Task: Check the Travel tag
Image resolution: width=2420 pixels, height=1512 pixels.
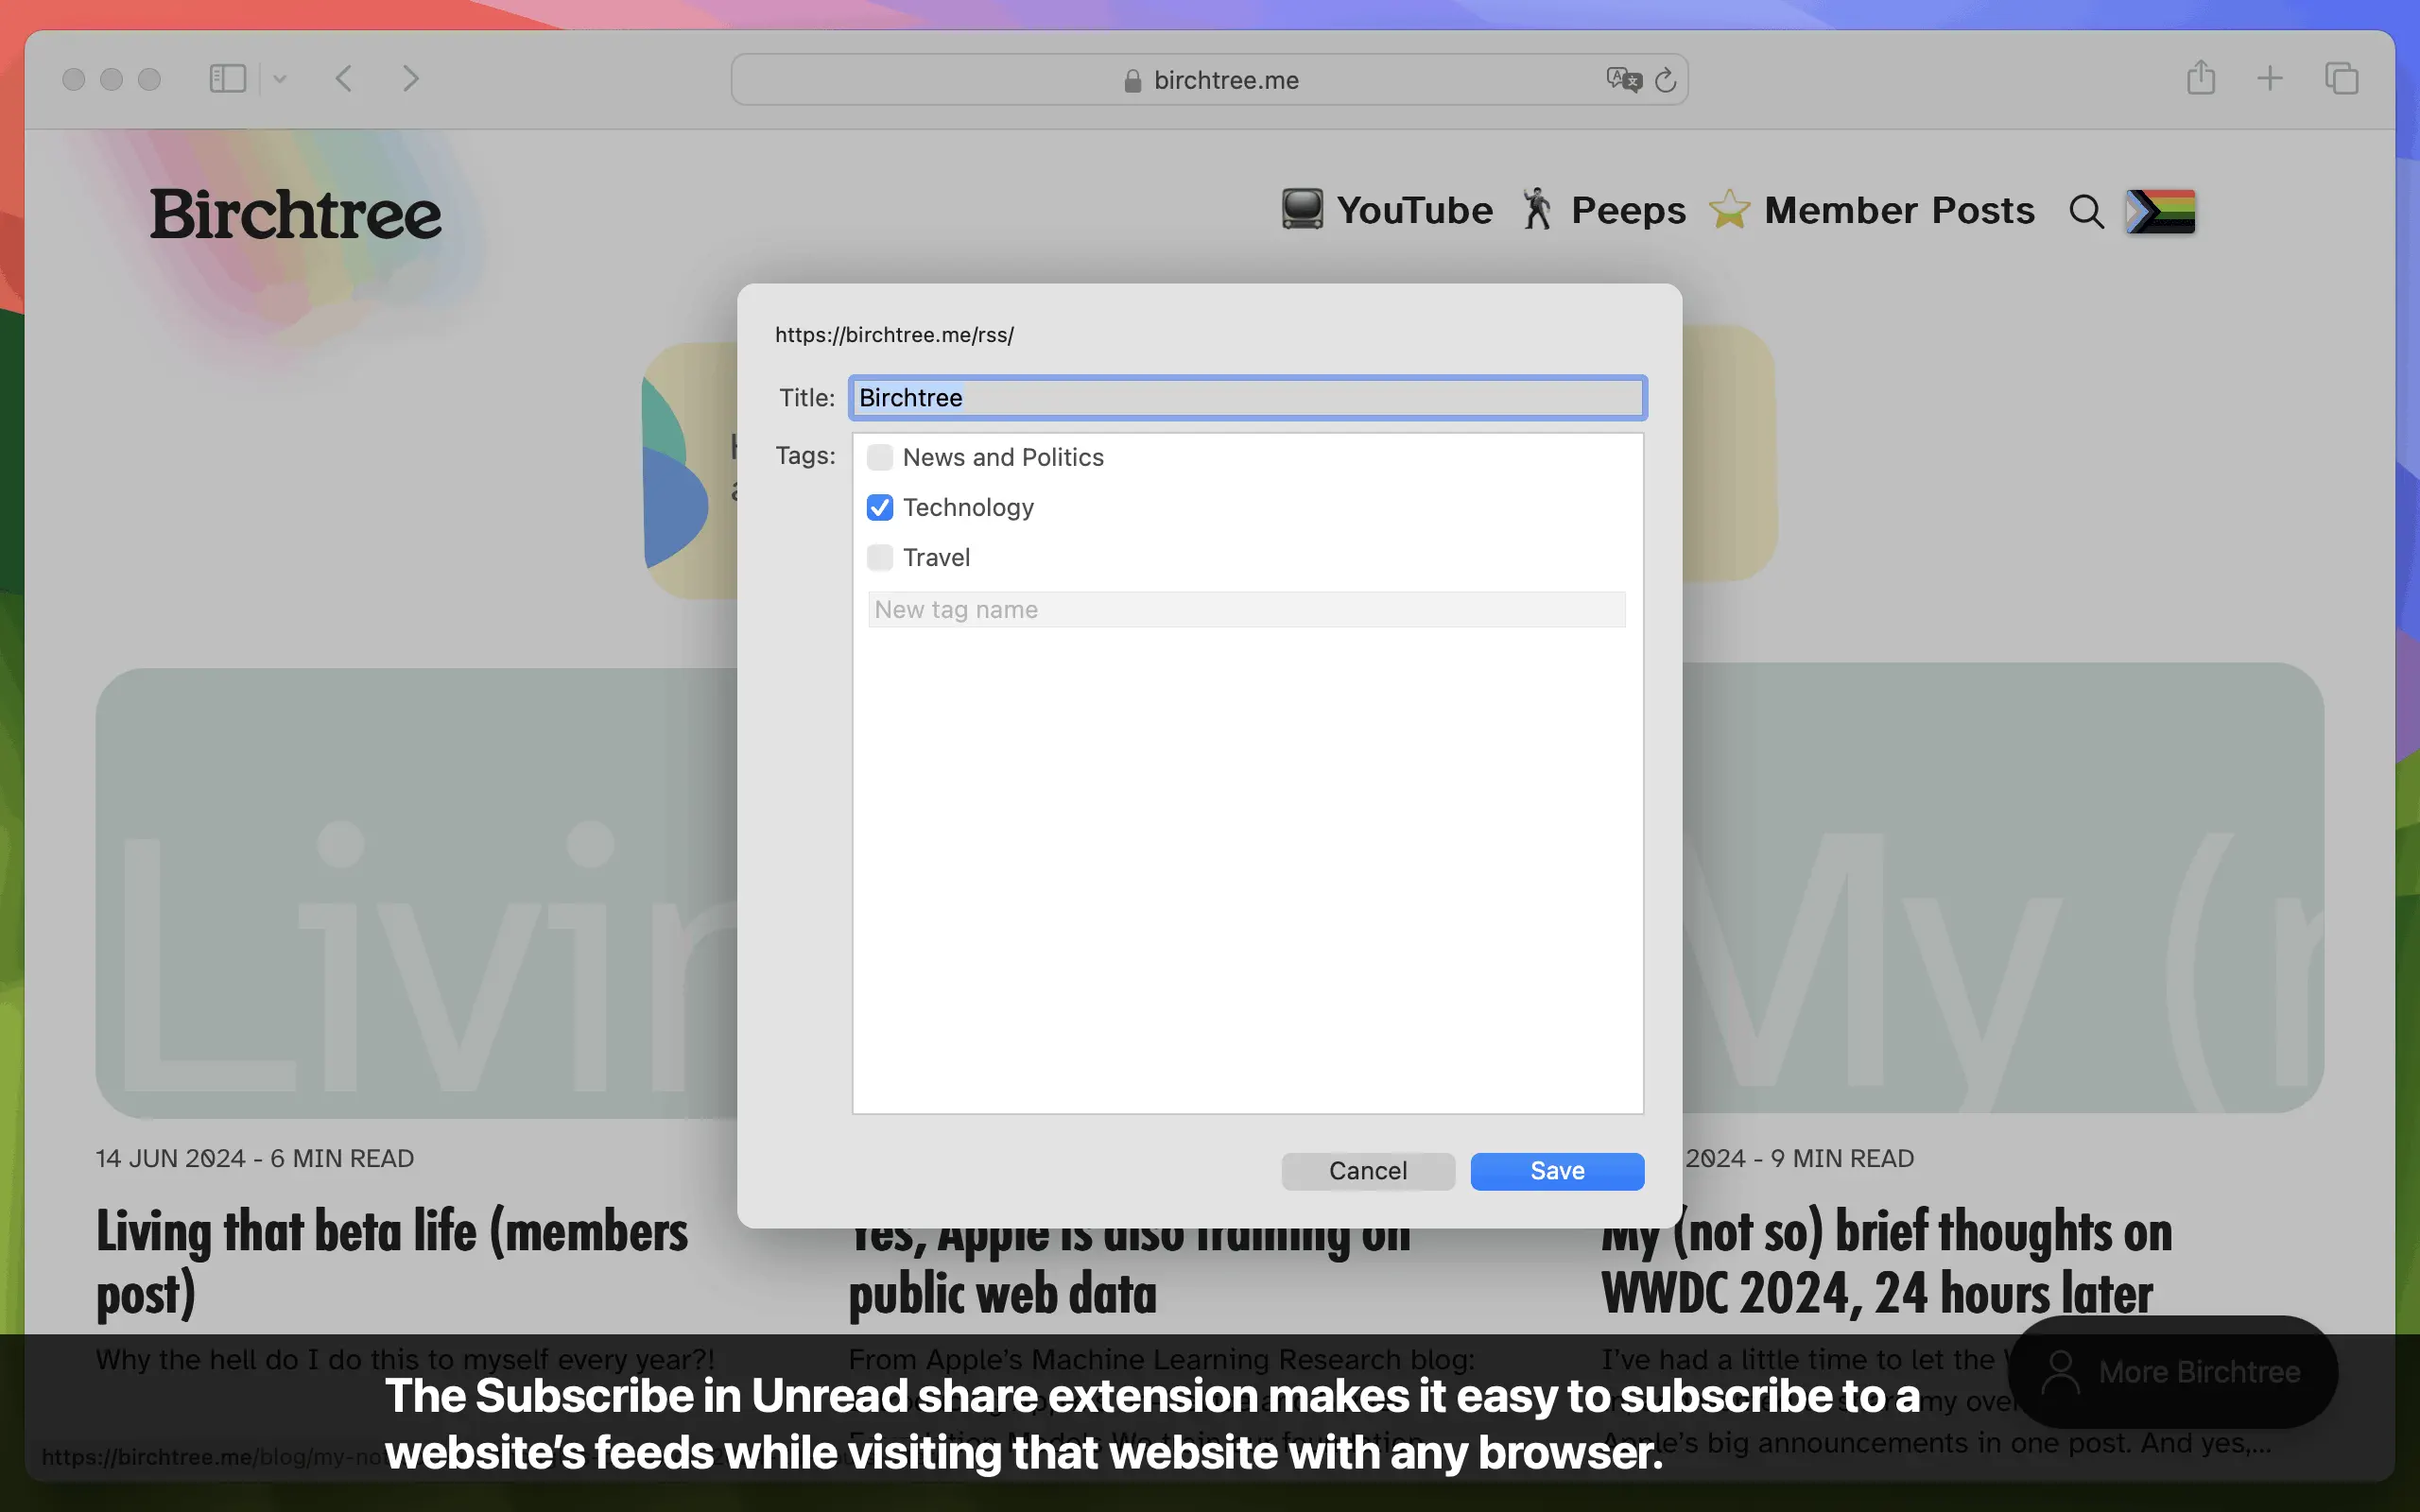Action: point(880,557)
